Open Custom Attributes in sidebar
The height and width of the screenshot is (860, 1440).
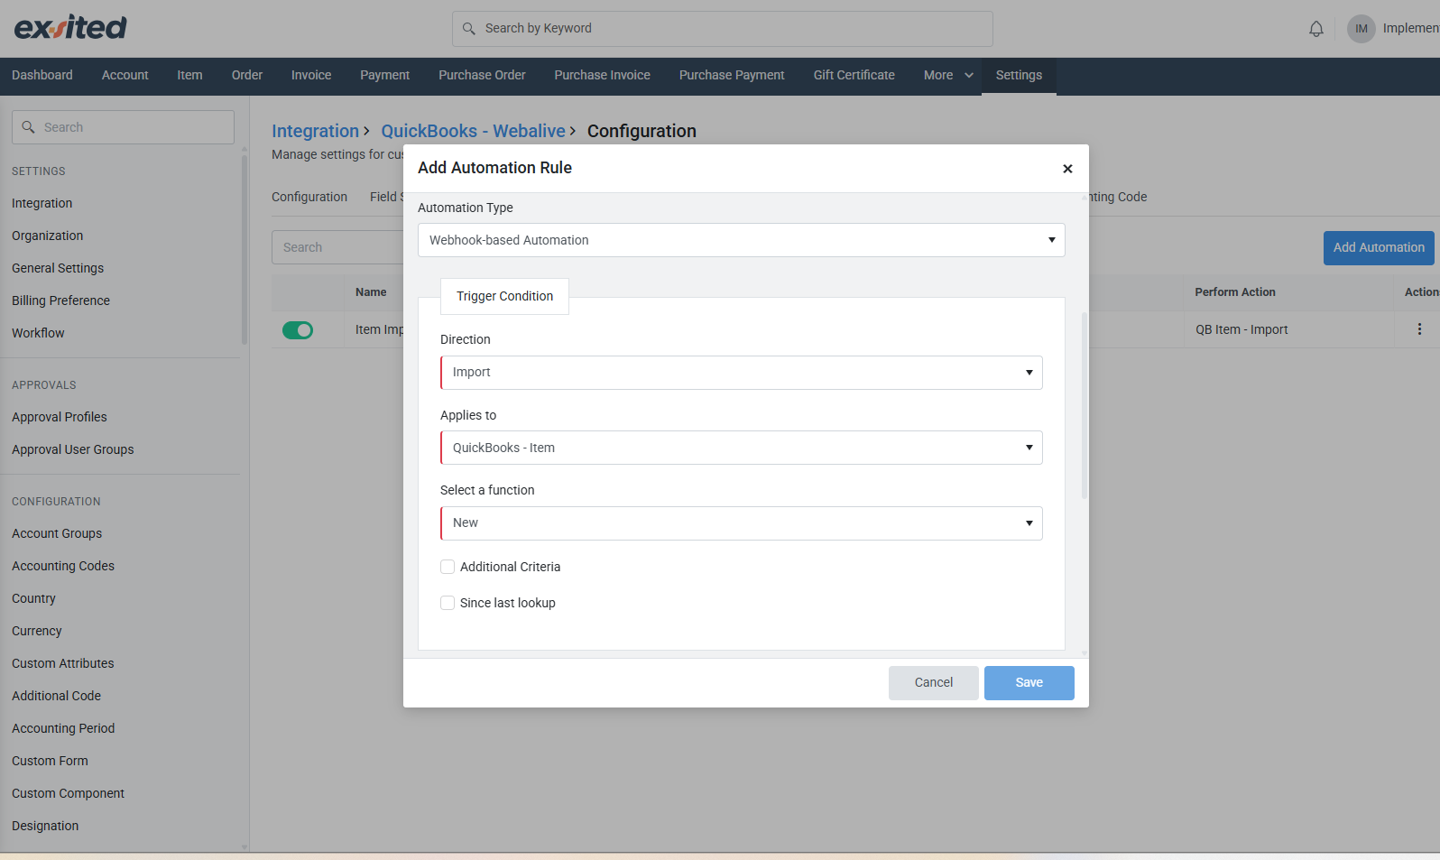point(63,664)
